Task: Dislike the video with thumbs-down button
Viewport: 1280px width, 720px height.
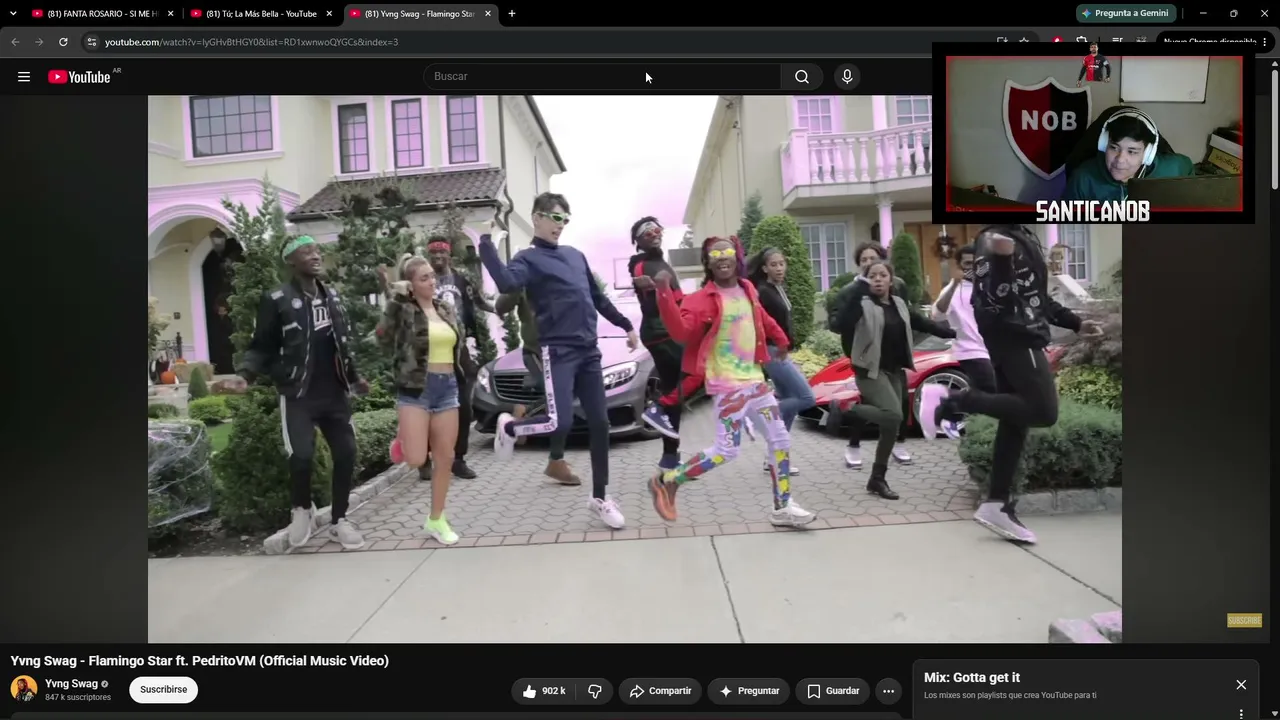Action: tap(595, 691)
